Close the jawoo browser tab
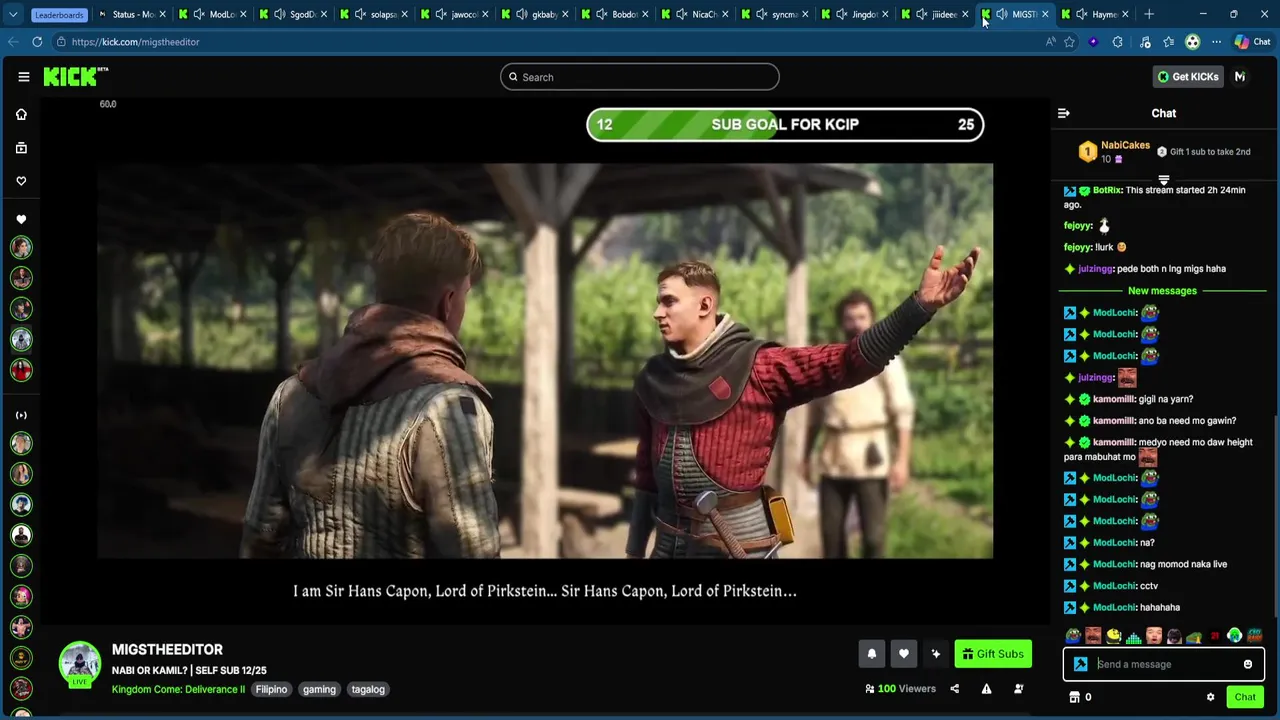This screenshot has width=1280, height=720. pyautogui.click(x=485, y=14)
